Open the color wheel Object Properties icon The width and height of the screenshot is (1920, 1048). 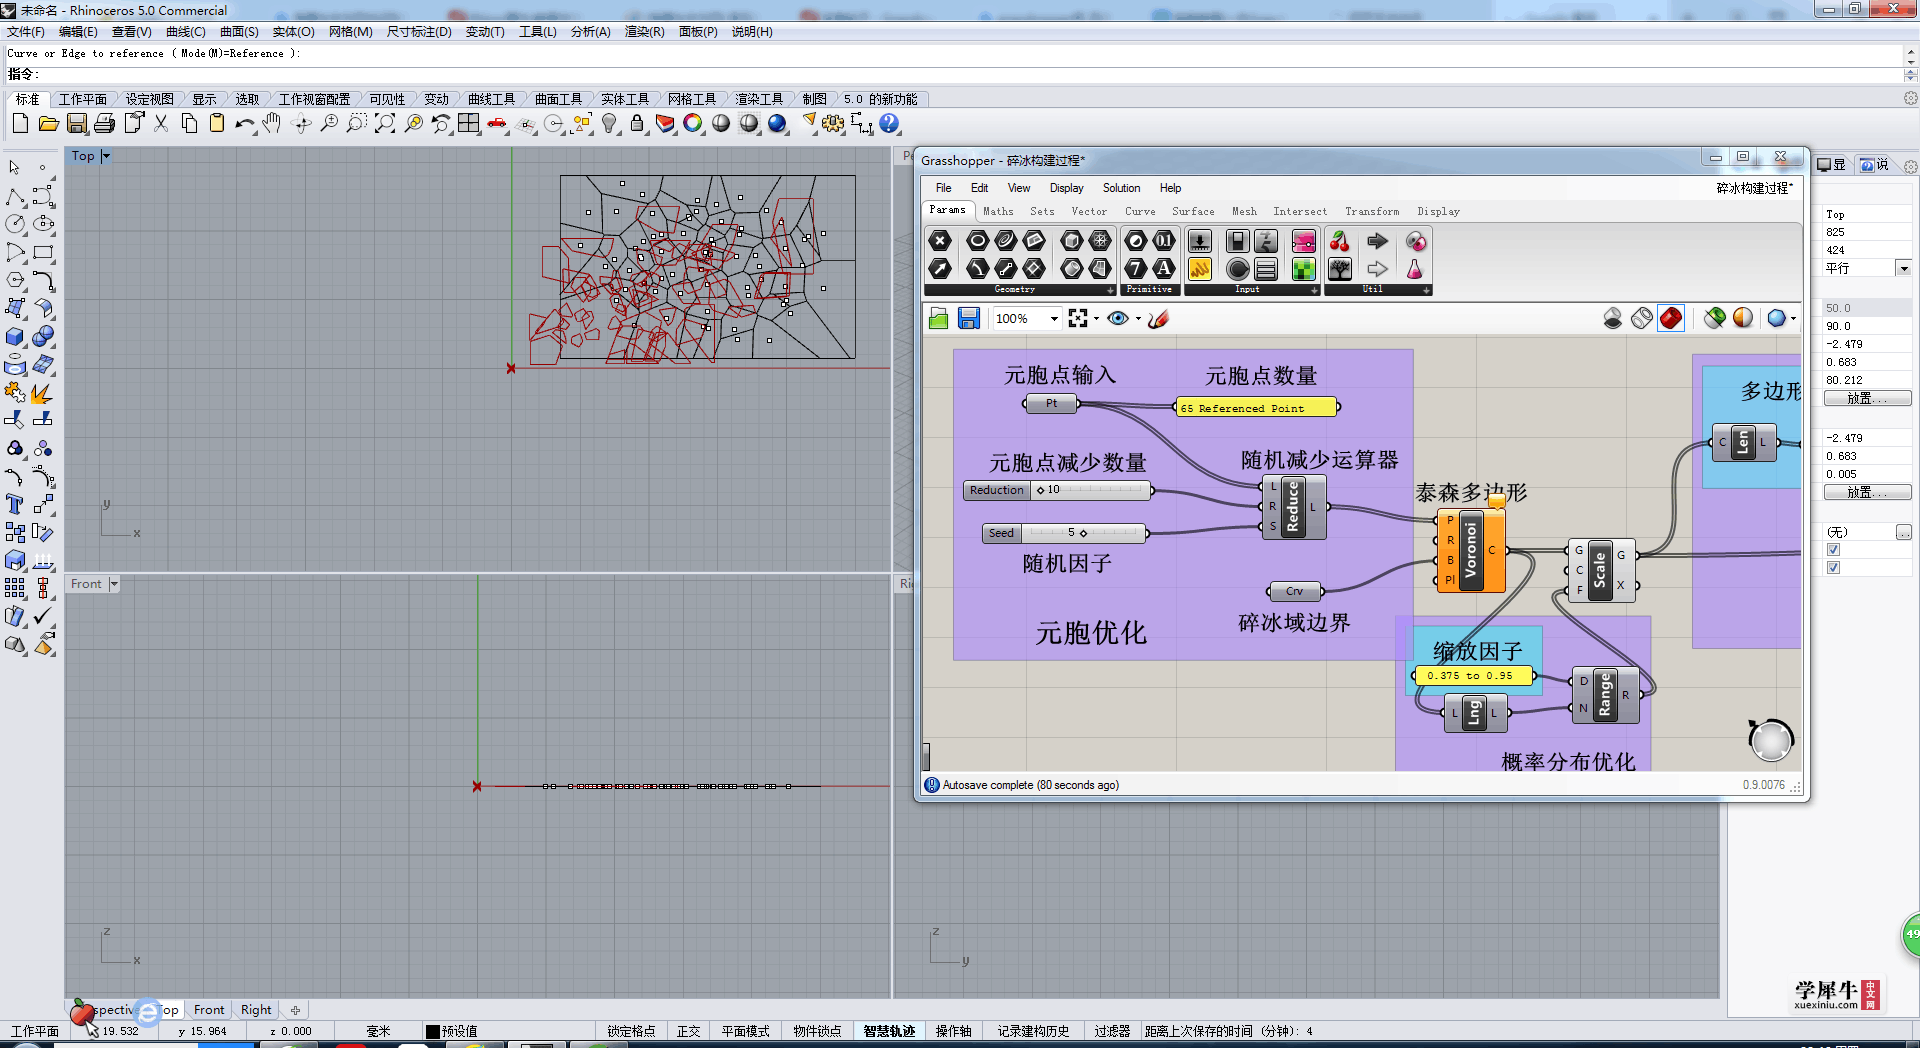[x=693, y=124]
